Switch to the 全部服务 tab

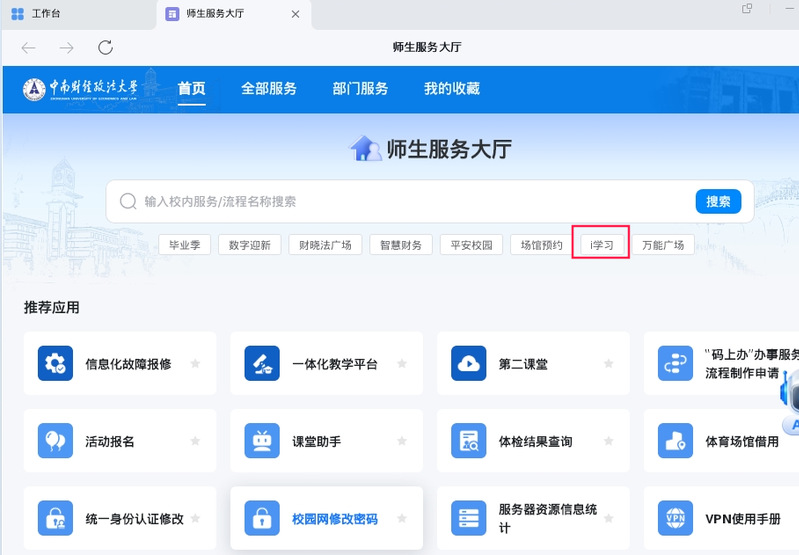click(269, 89)
